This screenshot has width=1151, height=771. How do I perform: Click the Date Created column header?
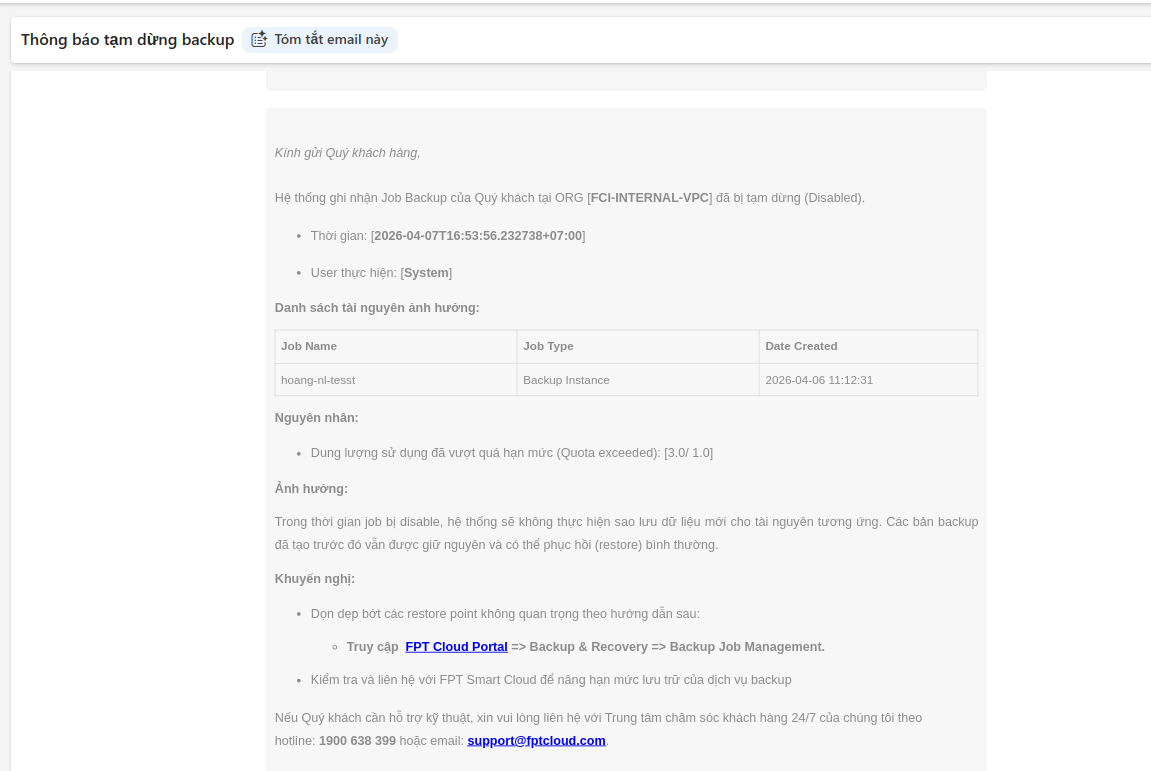801,346
